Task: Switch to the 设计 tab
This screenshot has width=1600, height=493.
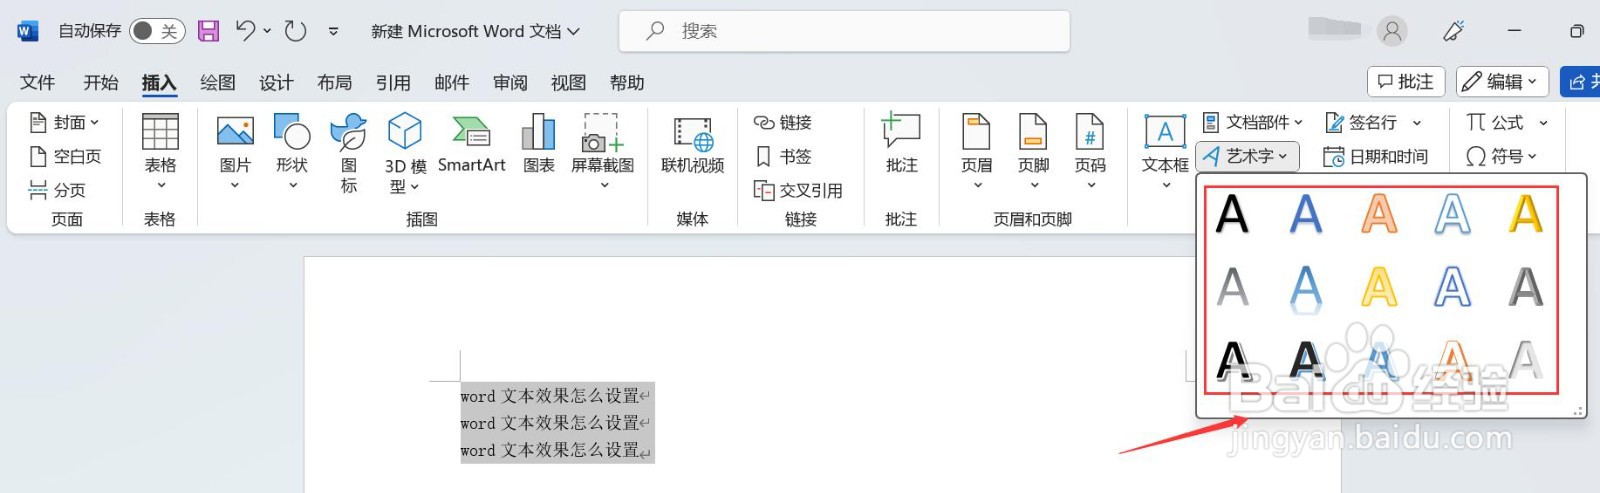Action: (x=276, y=82)
